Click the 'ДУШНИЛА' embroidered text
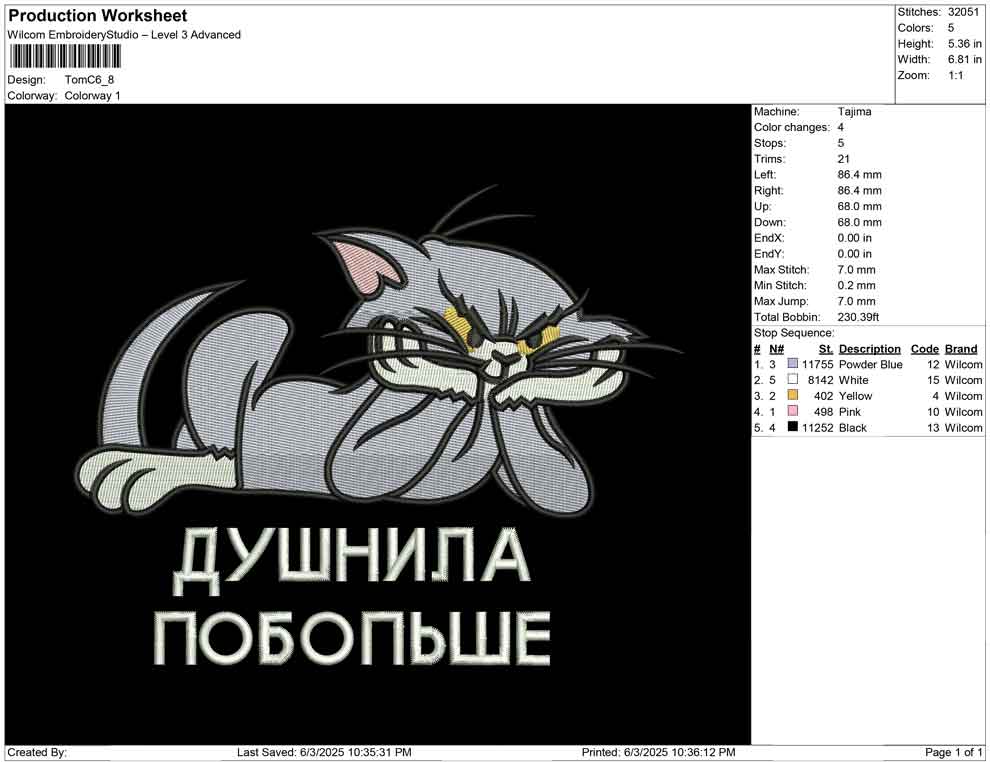Screen dimensions: 990x762 click(351, 561)
